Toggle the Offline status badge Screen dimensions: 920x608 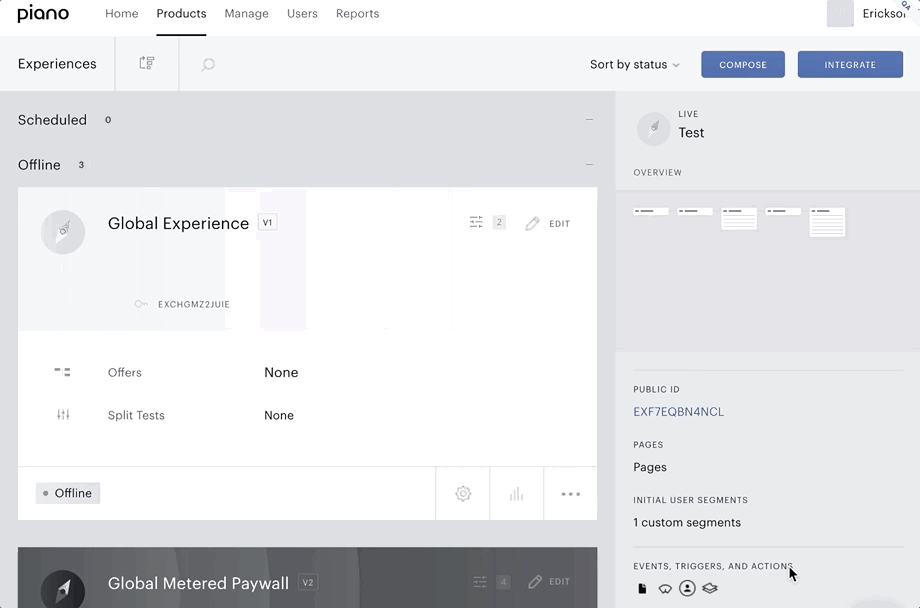(68, 493)
